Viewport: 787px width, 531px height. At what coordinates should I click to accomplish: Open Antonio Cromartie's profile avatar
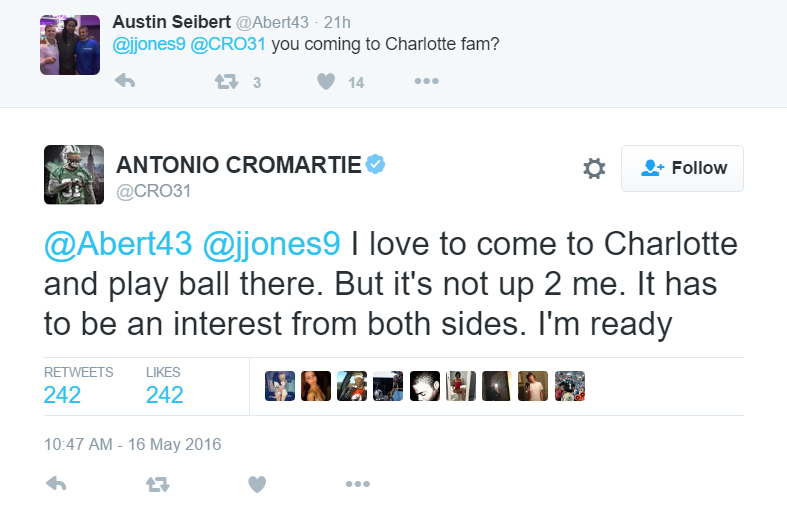pyautogui.click(x=74, y=175)
